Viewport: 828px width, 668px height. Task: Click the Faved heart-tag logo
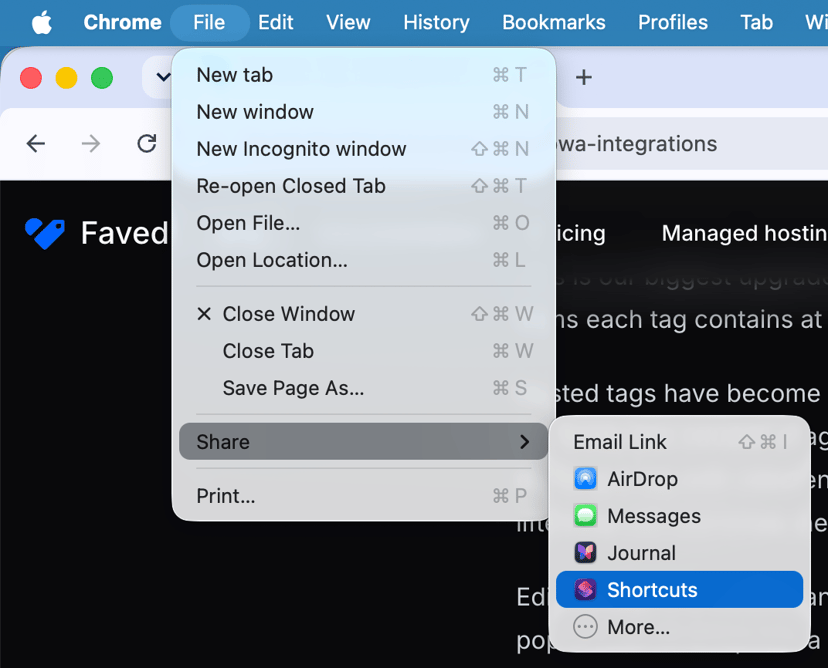click(x=45, y=233)
